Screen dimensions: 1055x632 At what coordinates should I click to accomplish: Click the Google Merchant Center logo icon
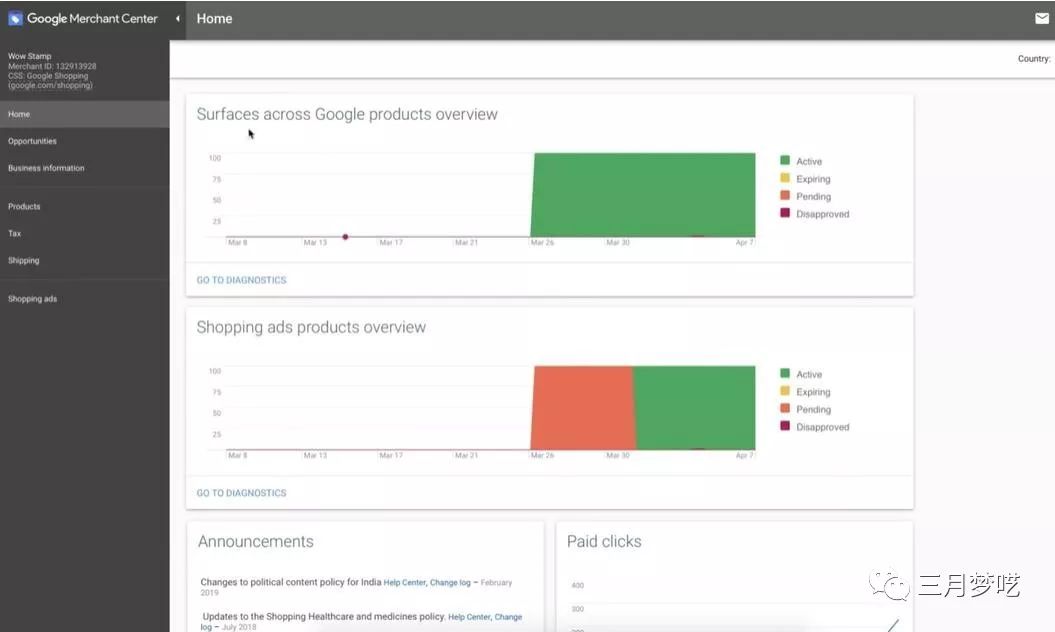click(15, 19)
